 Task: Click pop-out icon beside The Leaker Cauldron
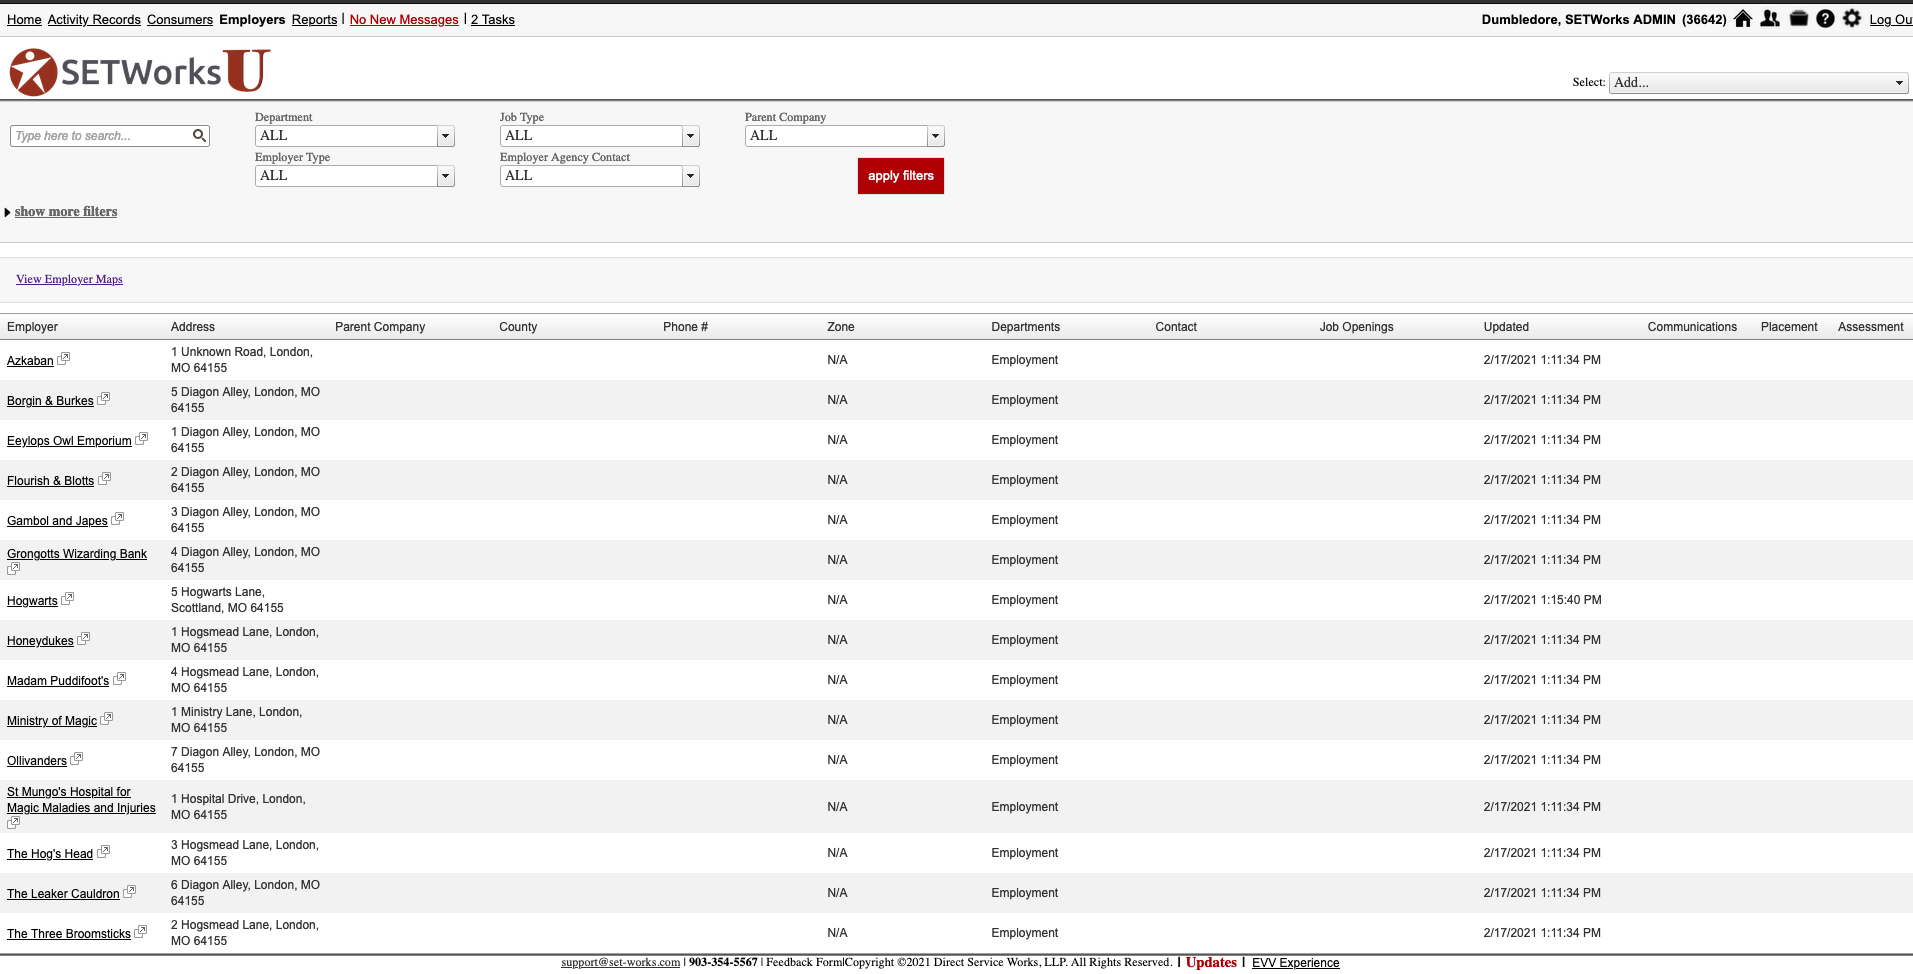click(x=130, y=891)
